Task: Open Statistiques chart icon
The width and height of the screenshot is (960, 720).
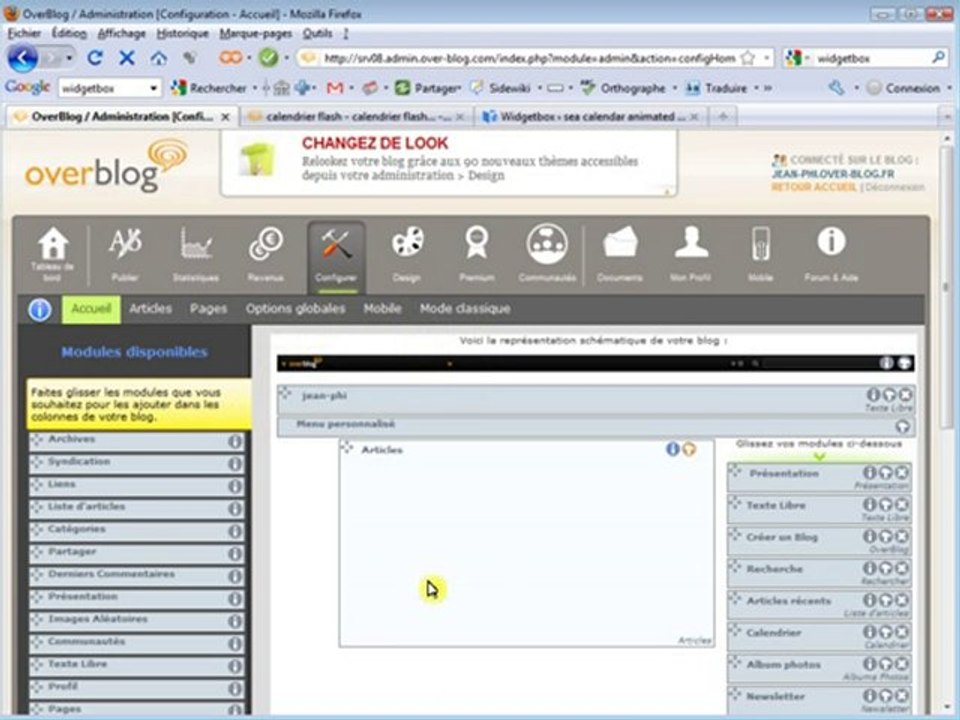Action: pos(196,244)
